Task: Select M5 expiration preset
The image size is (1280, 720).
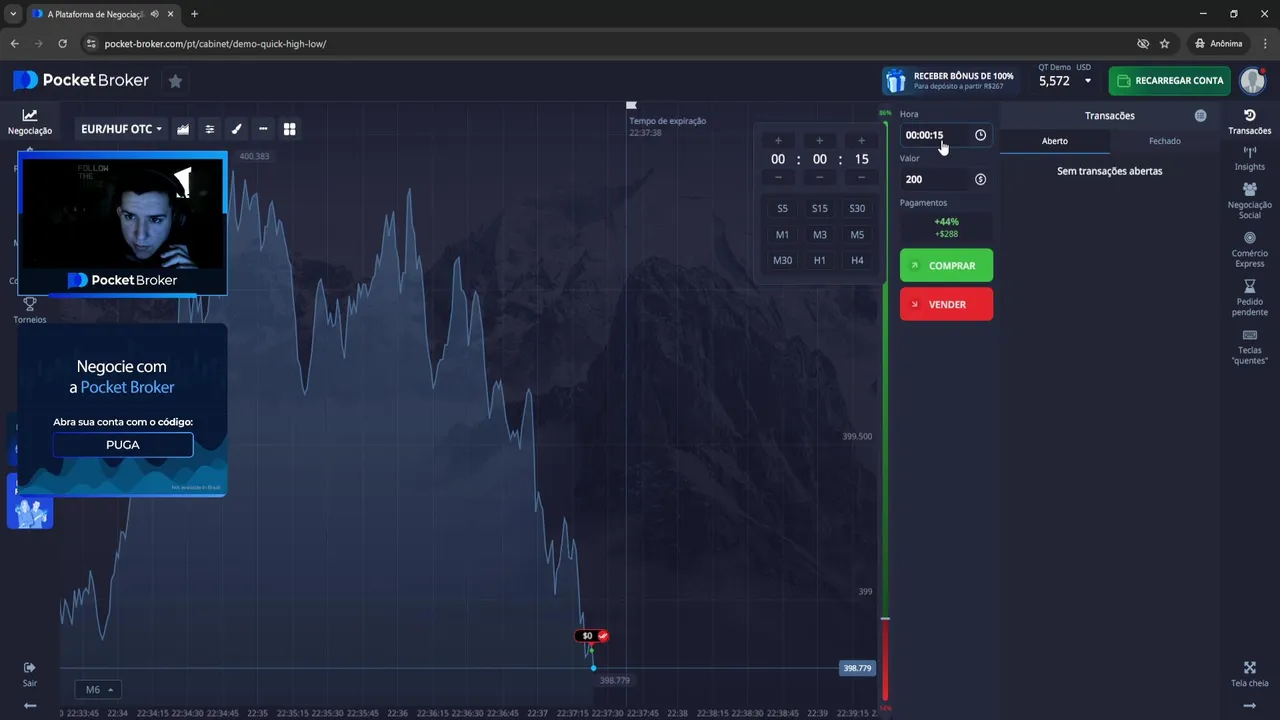Action: click(857, 235)
